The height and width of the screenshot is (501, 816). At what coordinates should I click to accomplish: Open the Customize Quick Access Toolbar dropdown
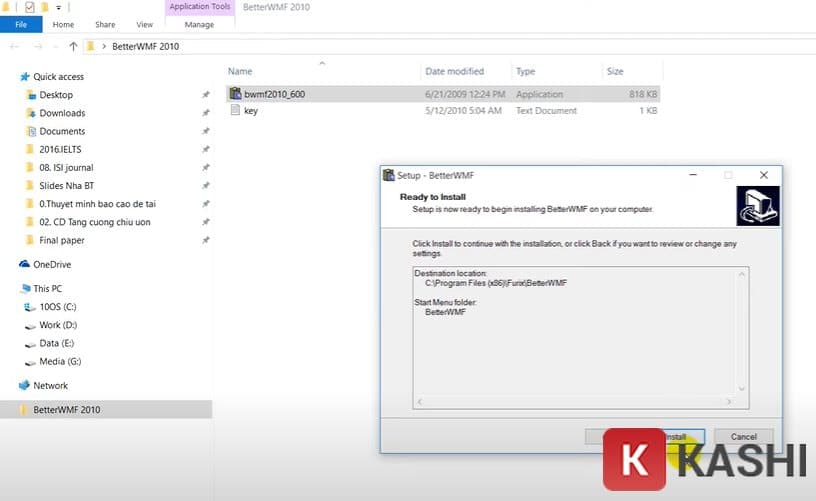coord(58,7)
